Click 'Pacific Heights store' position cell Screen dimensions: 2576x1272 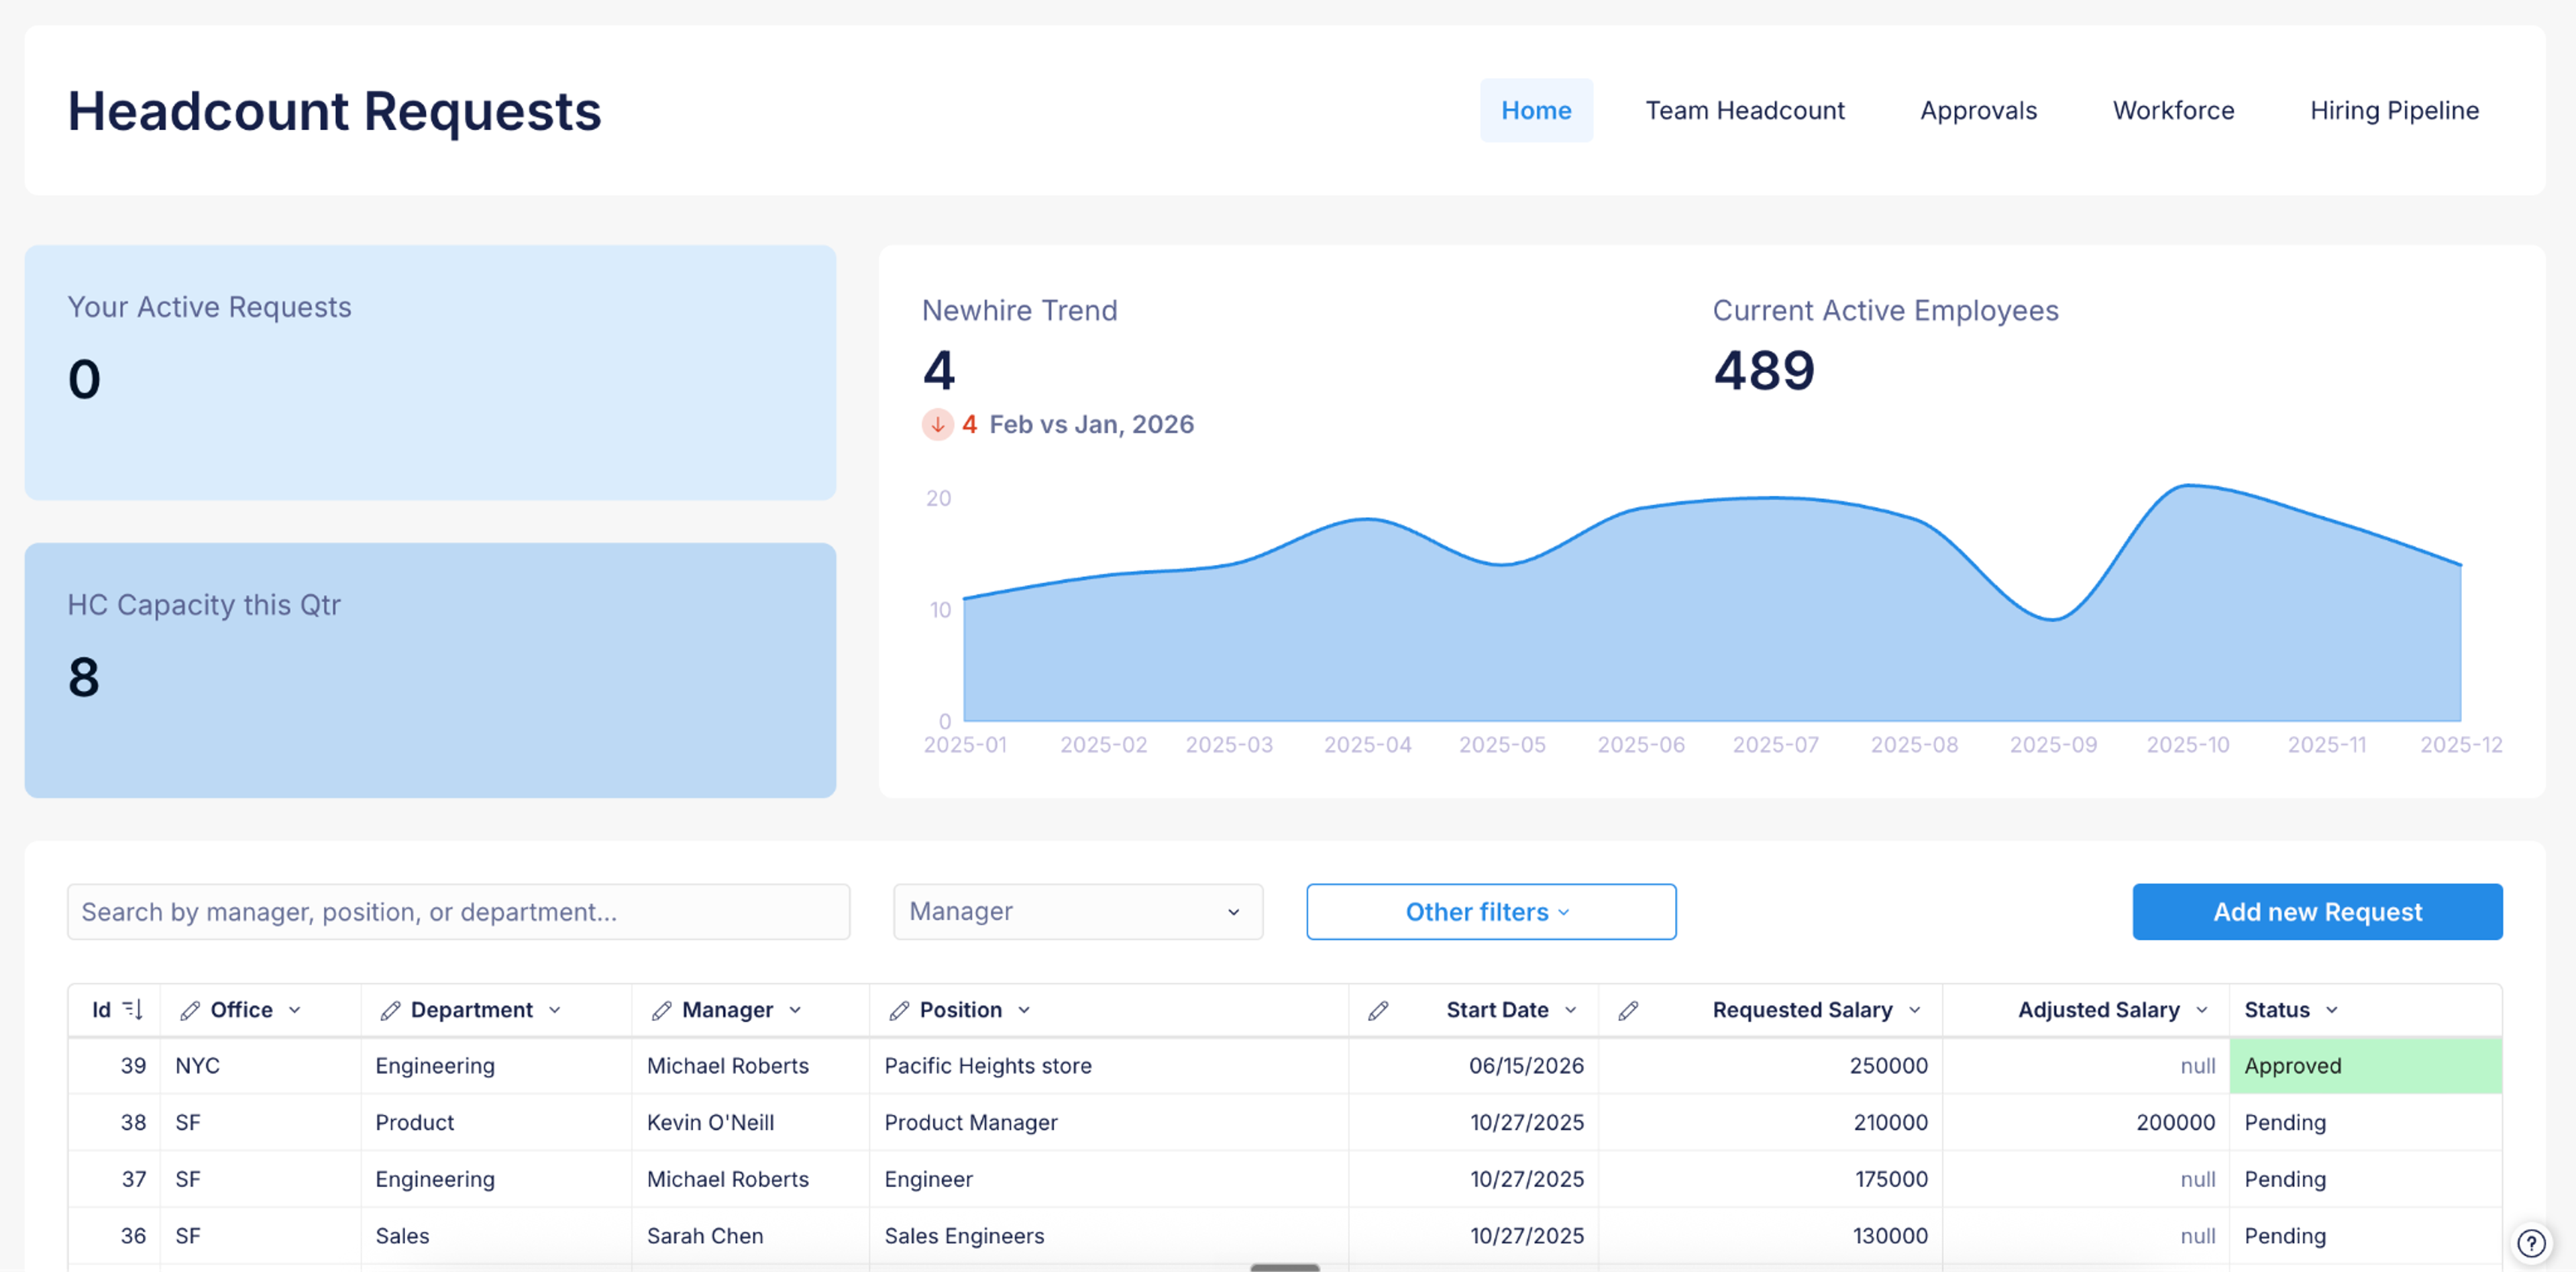1108,1065
